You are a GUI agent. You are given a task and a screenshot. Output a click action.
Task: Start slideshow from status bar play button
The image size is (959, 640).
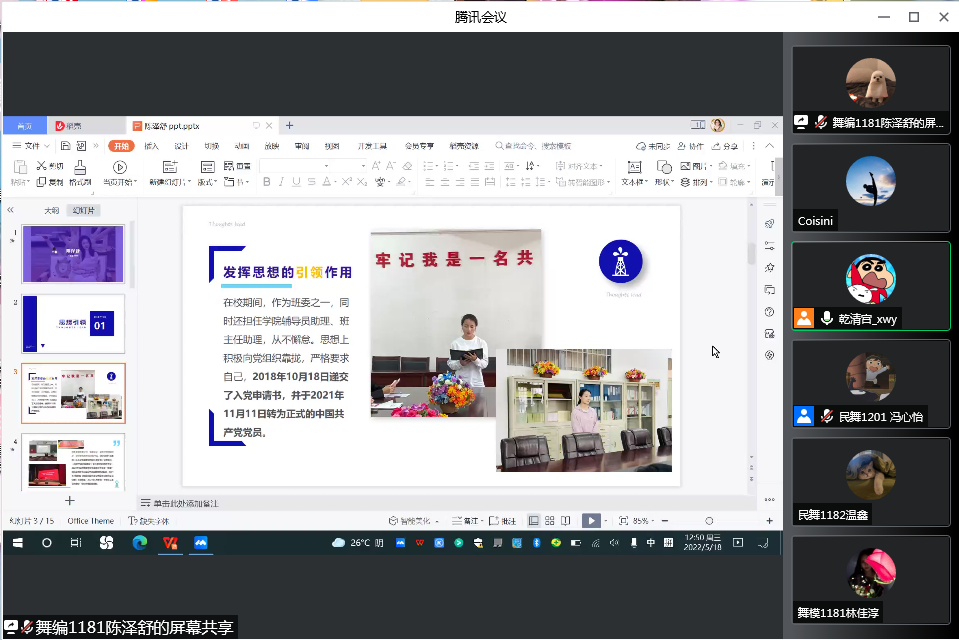[591, 520]
